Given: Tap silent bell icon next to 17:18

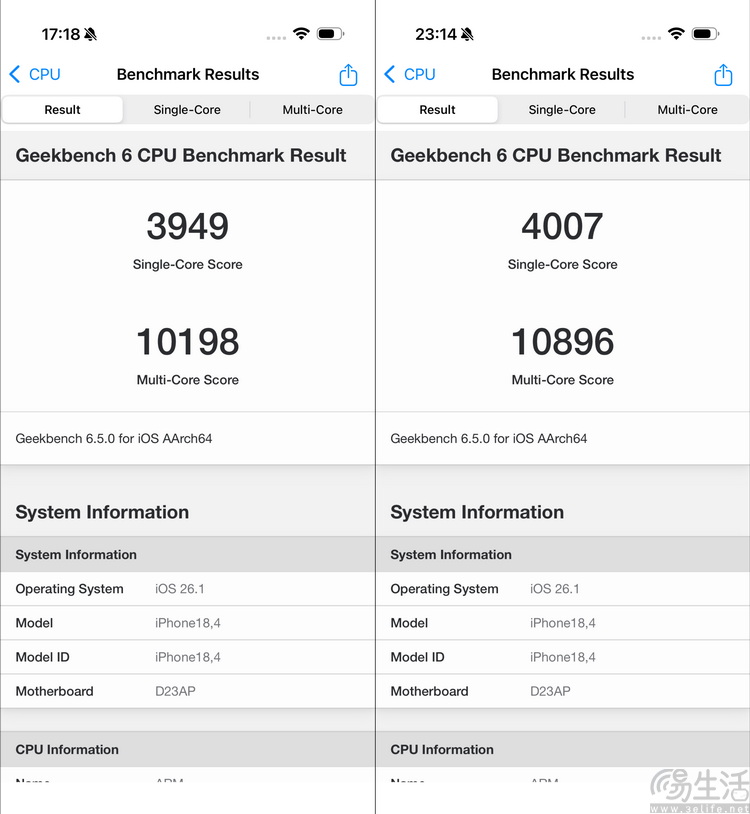Looking at the screenshot, I should pyautogui.click(x=90, y=34).
